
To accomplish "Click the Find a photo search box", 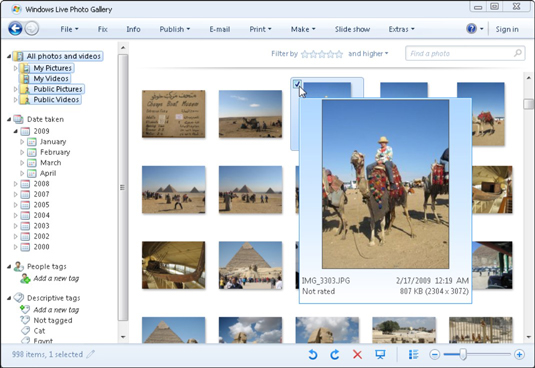I will click(x=465, y=54).
